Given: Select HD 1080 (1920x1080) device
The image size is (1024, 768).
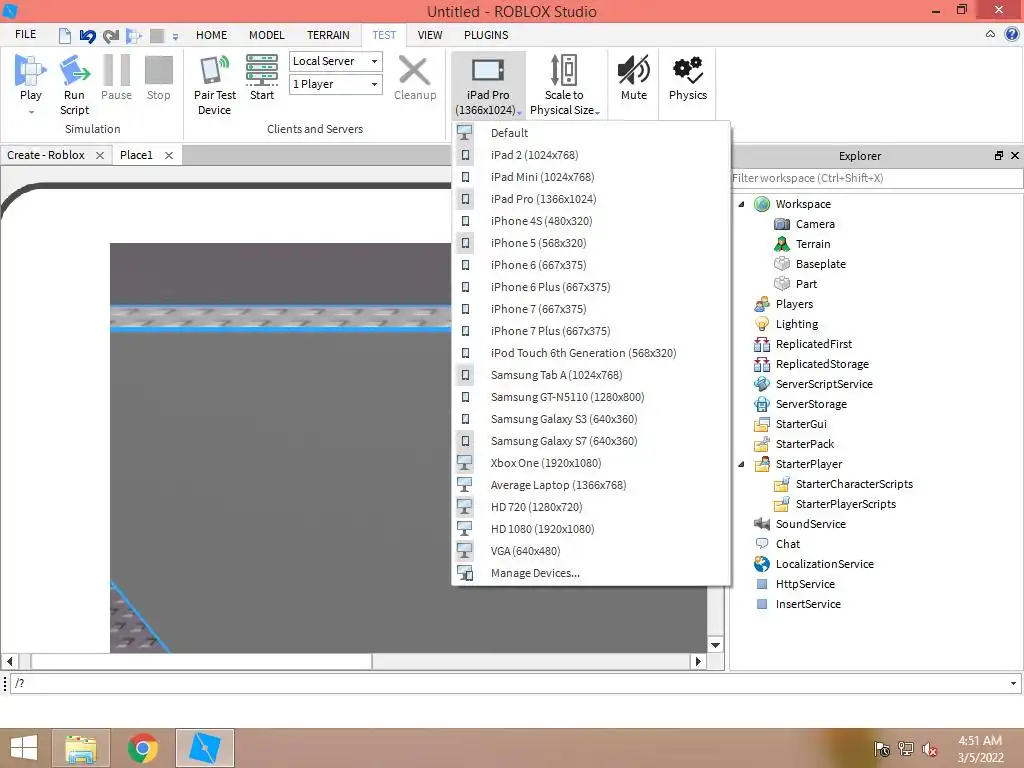Looking at the screenshot, I should point(590,529).
